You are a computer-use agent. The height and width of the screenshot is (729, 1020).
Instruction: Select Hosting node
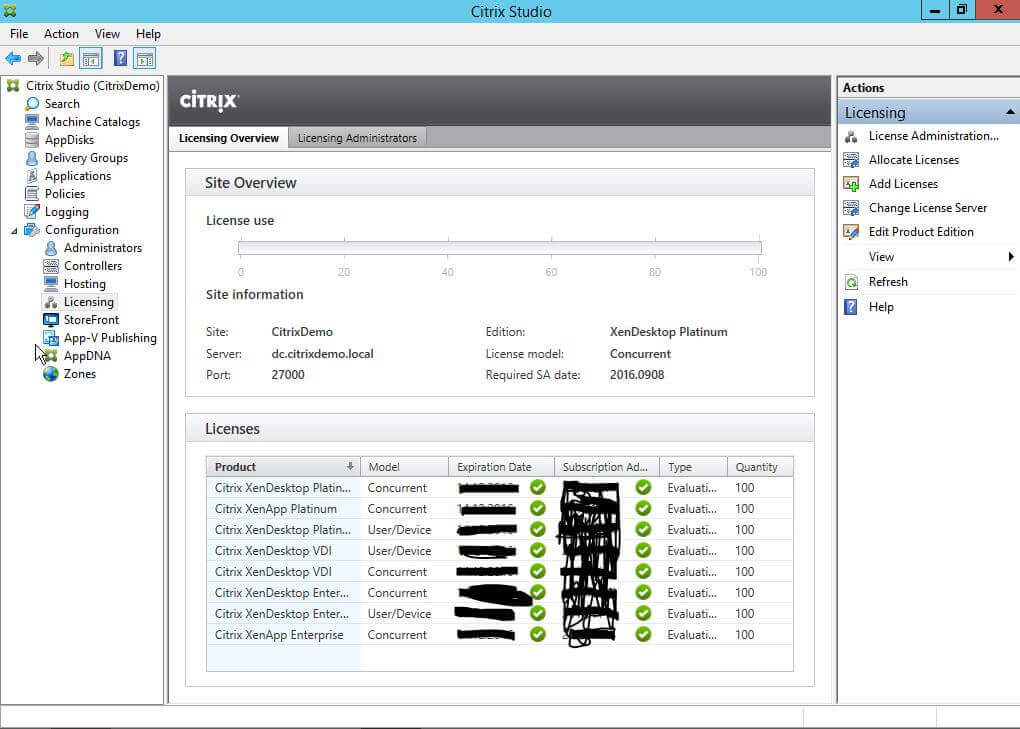85,284
